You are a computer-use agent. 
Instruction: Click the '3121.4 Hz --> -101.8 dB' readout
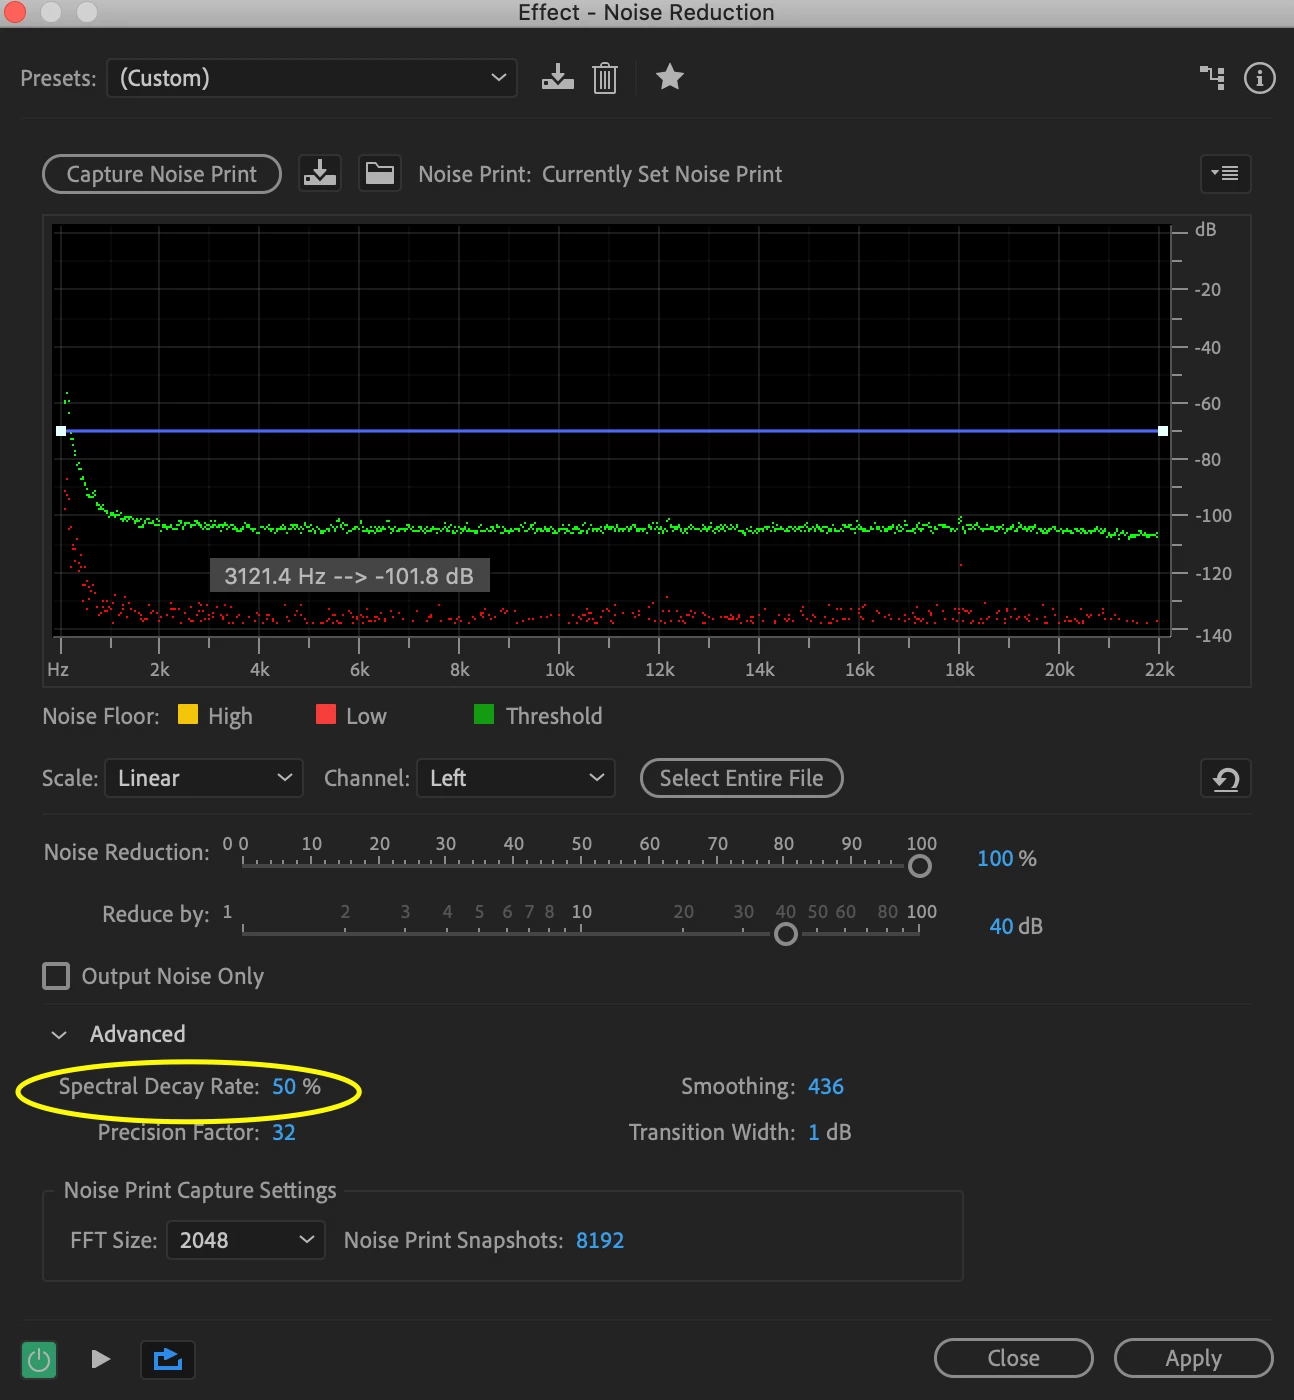pos(349,576)
